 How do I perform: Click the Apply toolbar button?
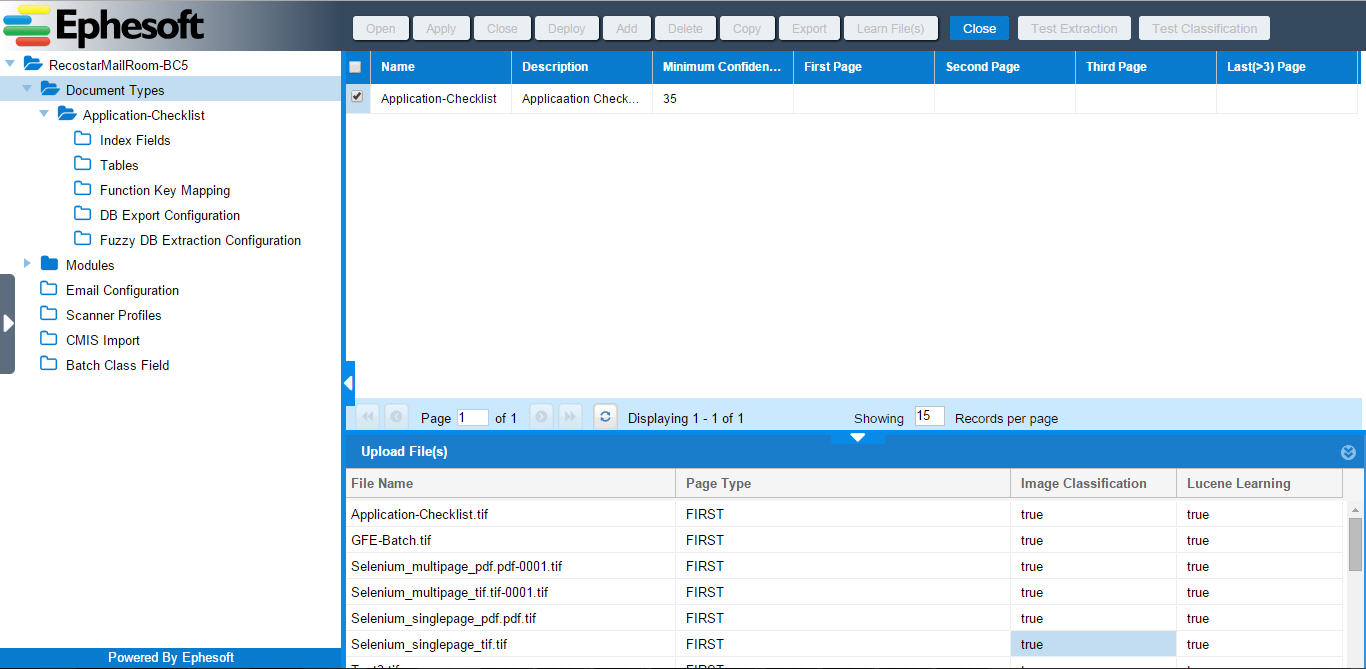pos(441,28)
